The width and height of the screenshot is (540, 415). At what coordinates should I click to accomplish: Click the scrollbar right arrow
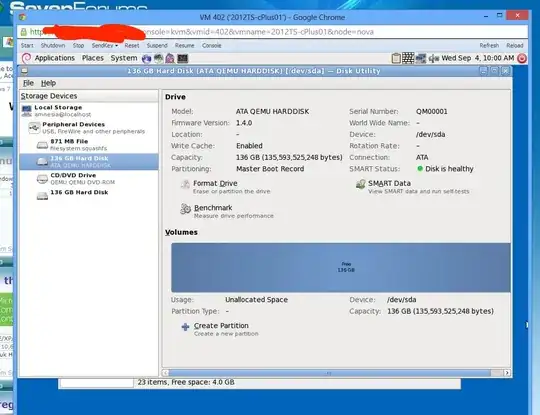pyautogui.click(x=507, y=373)
